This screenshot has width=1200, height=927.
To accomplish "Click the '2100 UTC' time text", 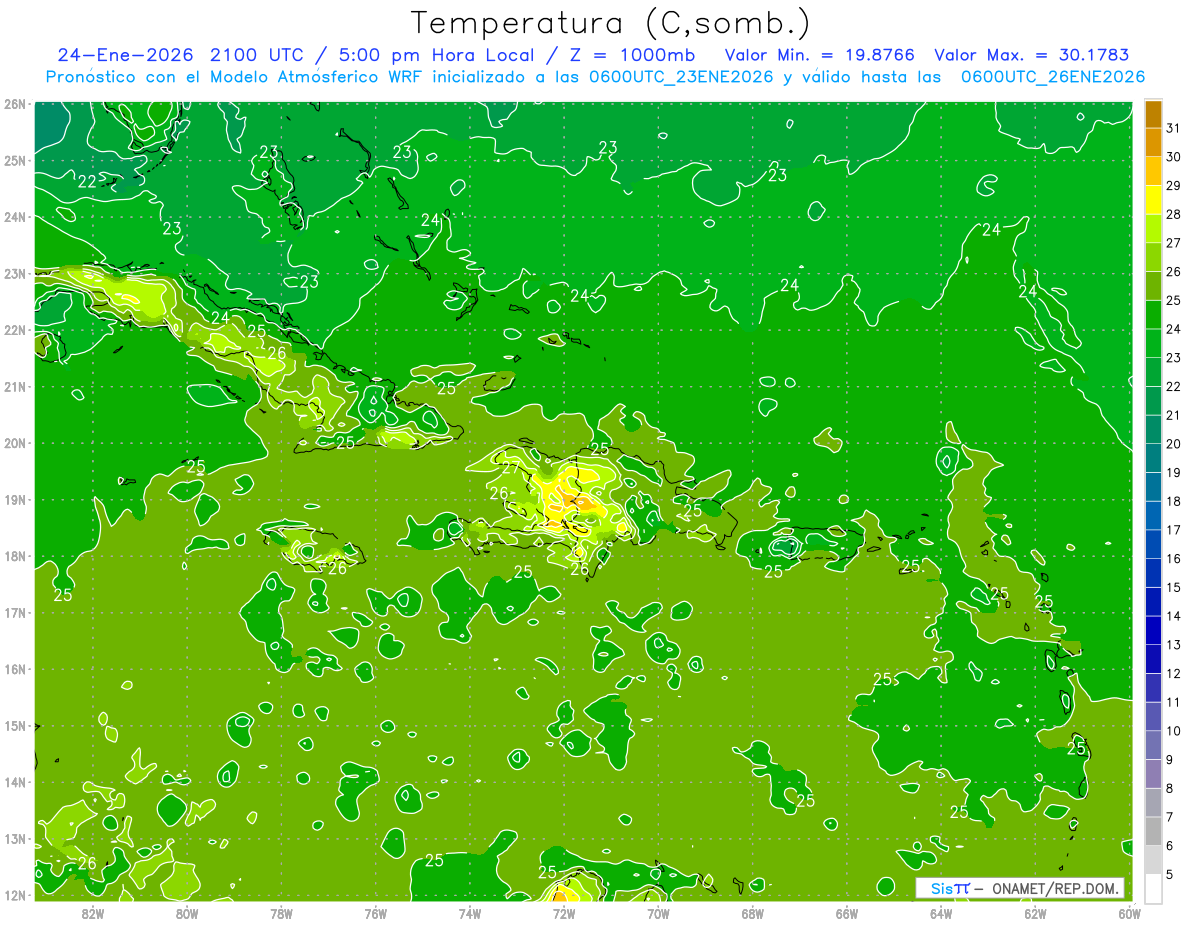I will pos(257,55).
